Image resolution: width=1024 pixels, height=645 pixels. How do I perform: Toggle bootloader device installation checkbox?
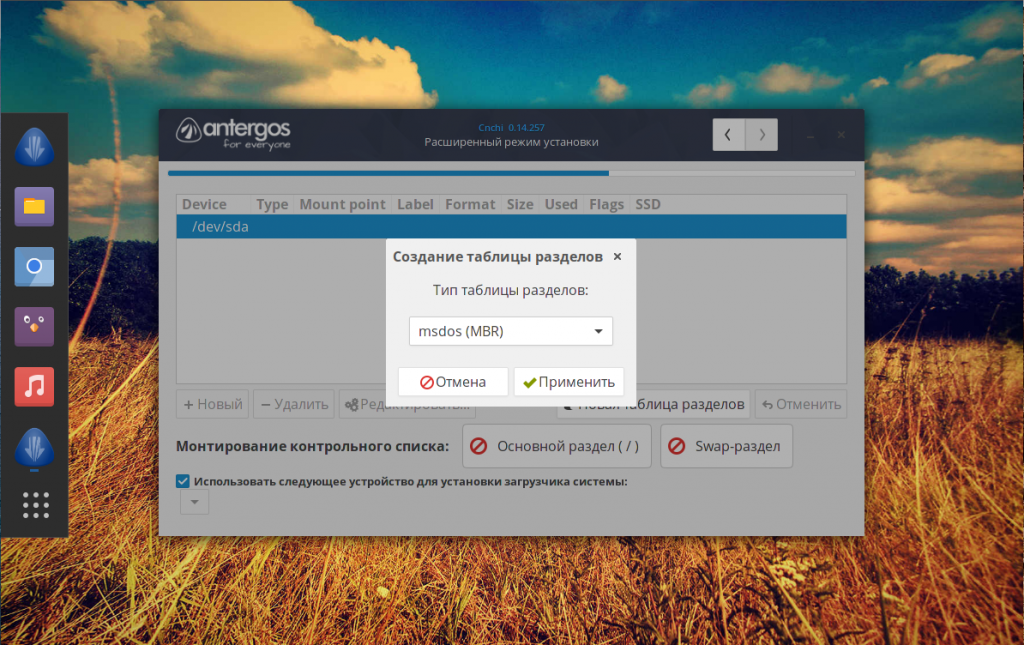pyautogui.click(x=183, y=482)
